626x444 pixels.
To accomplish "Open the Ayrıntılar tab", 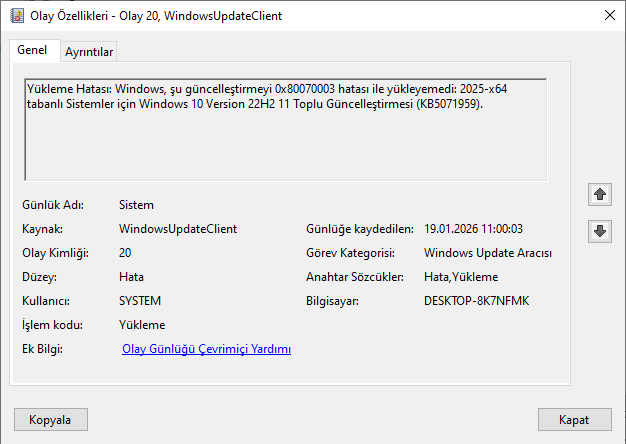I will tap(89, 52).
